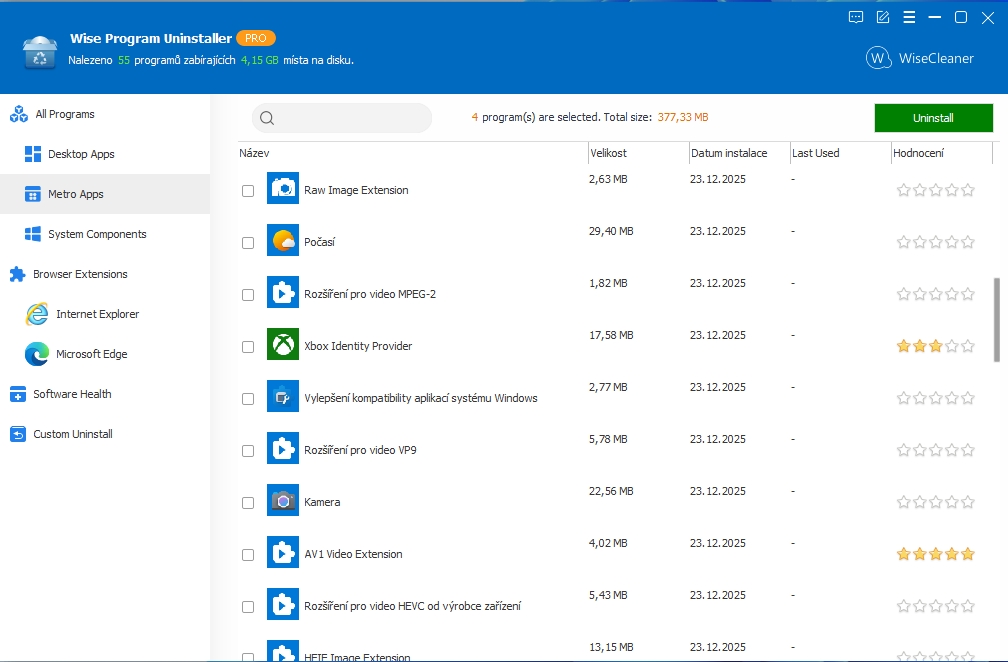The height and width of the screenshot is (662, 1008).
Task: Click the Xbox Identity Provider icon
Action: click(283, 345)
